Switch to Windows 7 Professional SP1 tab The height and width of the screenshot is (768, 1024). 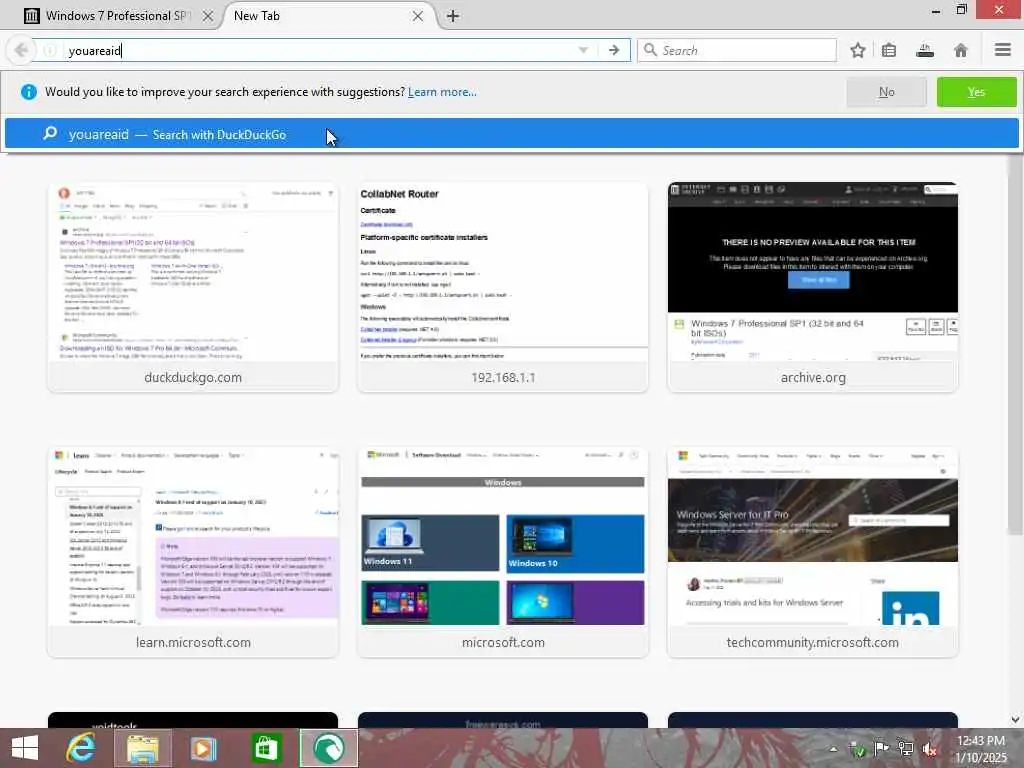[x=116, y=16]
